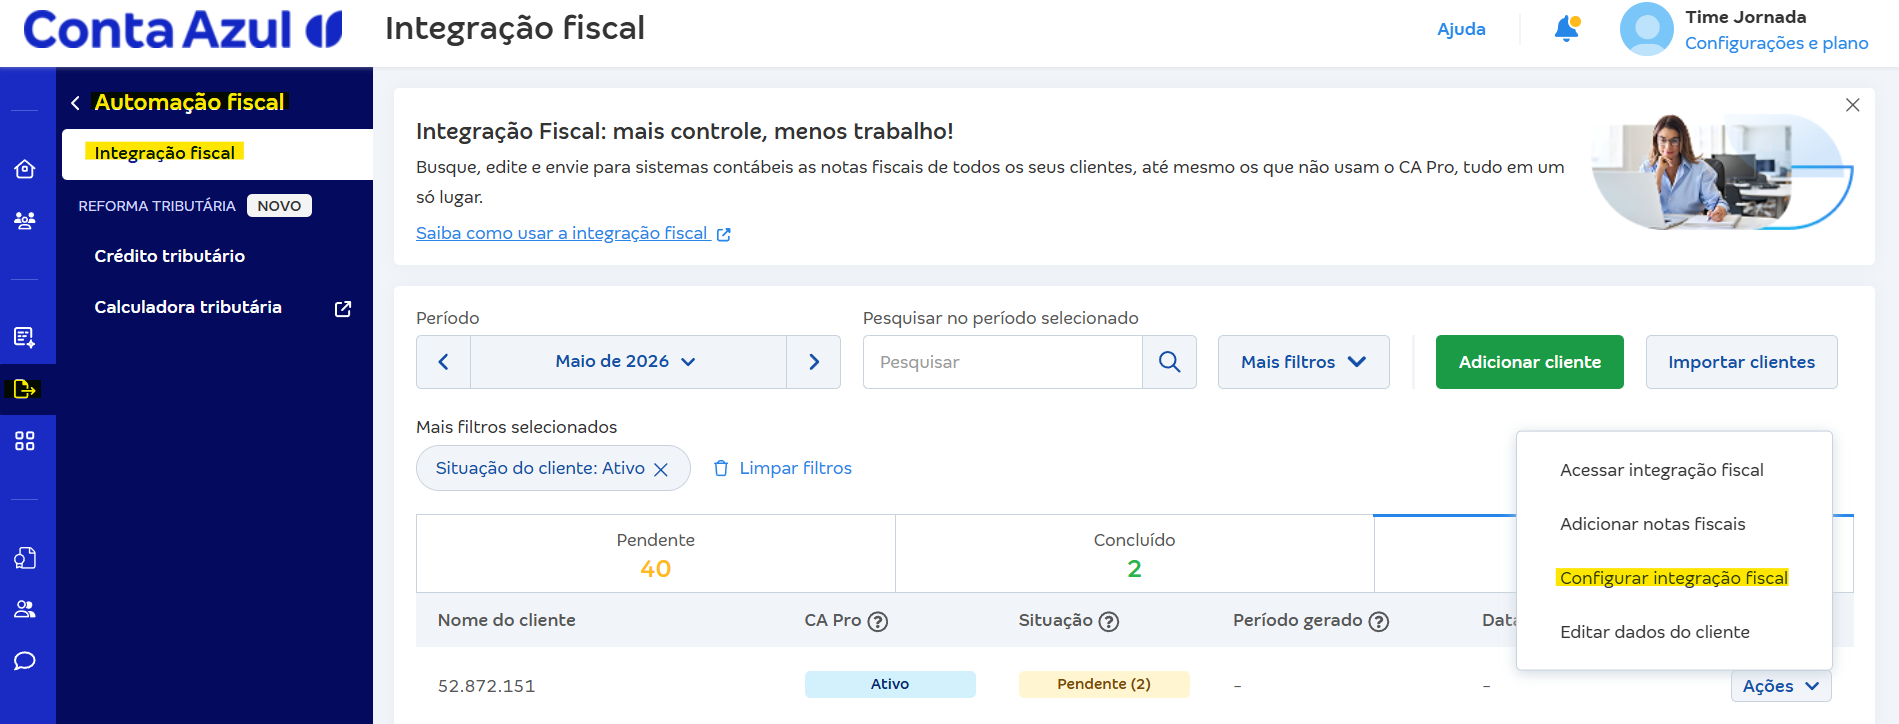Click the Ativo badge in client row

click(x=890, y=684)
